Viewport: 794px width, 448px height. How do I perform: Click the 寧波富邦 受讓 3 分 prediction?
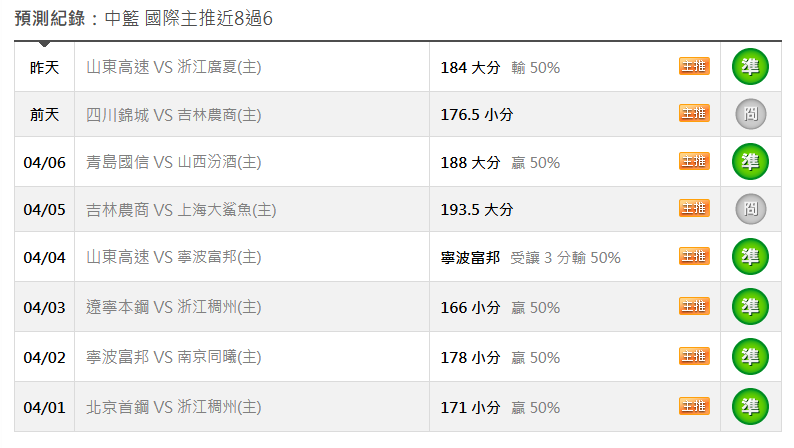[x=530, y=258]
